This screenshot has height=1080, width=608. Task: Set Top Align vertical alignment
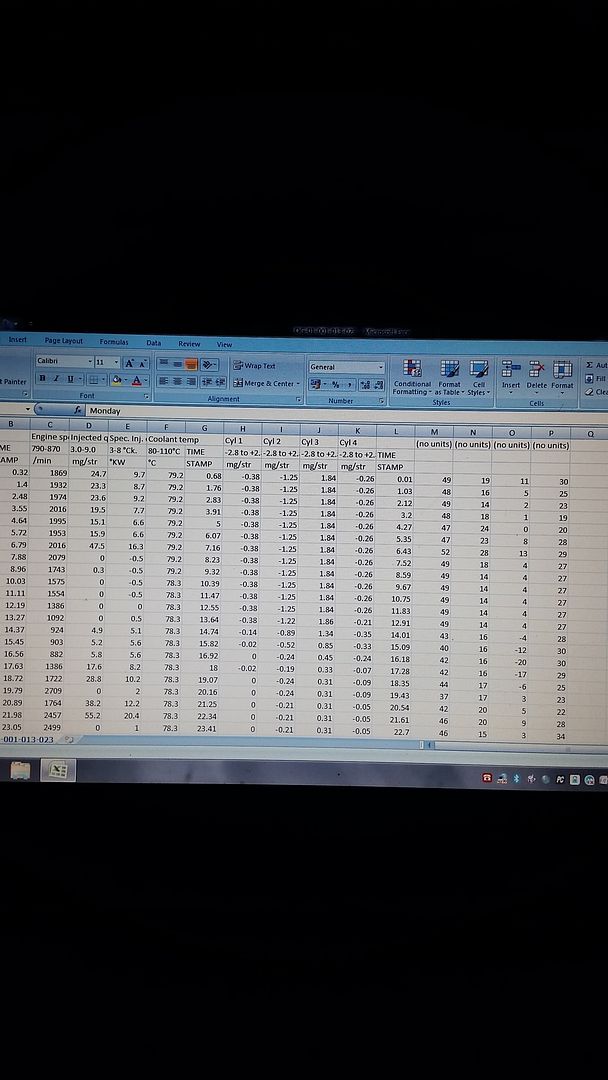click(164, 364)
